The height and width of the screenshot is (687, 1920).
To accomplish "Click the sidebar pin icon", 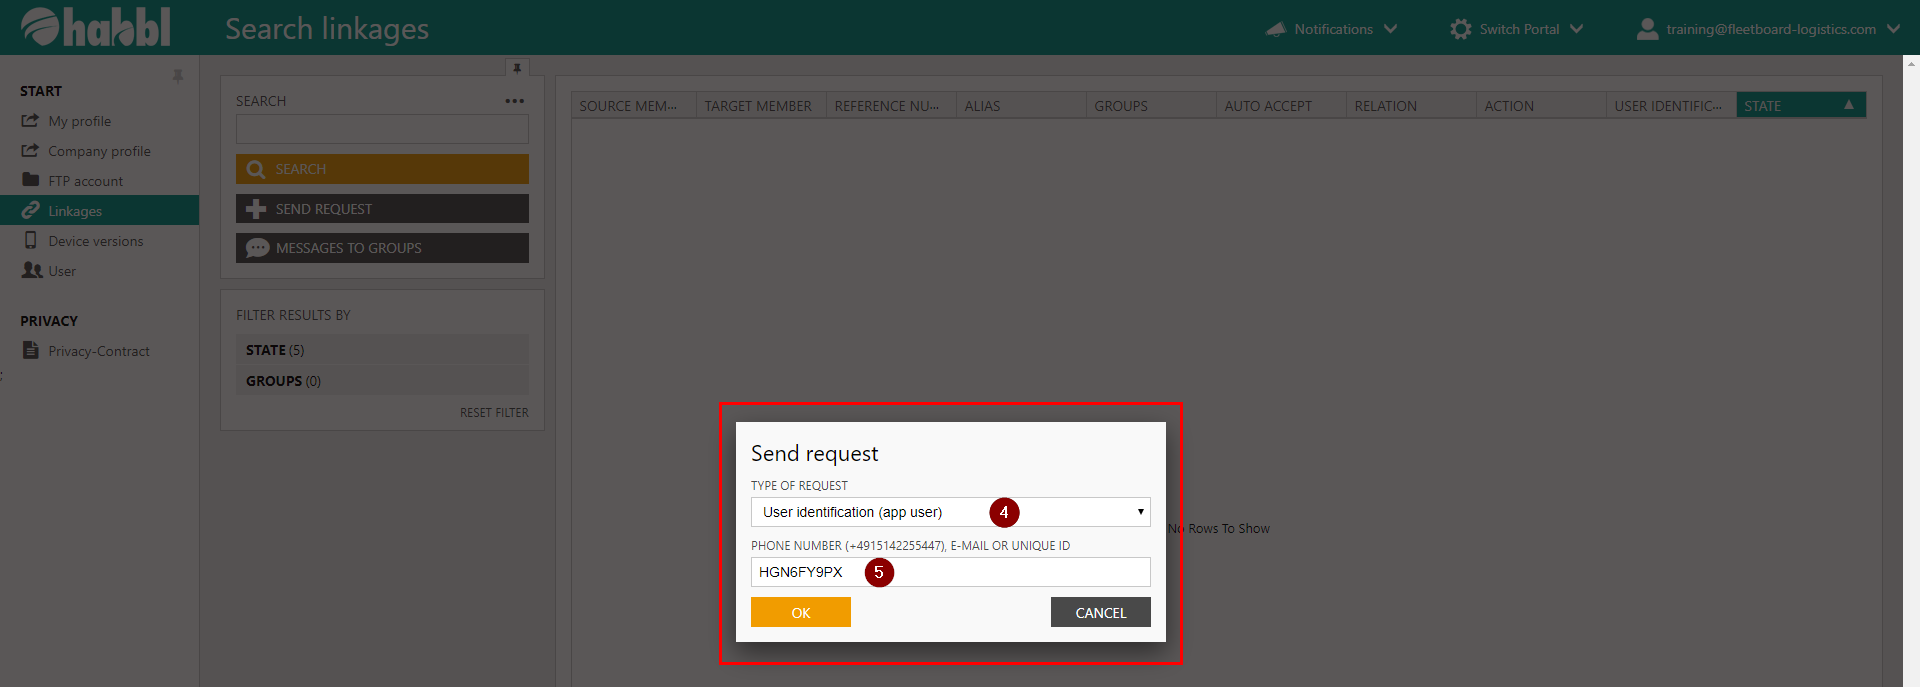I will coord(178,76).
